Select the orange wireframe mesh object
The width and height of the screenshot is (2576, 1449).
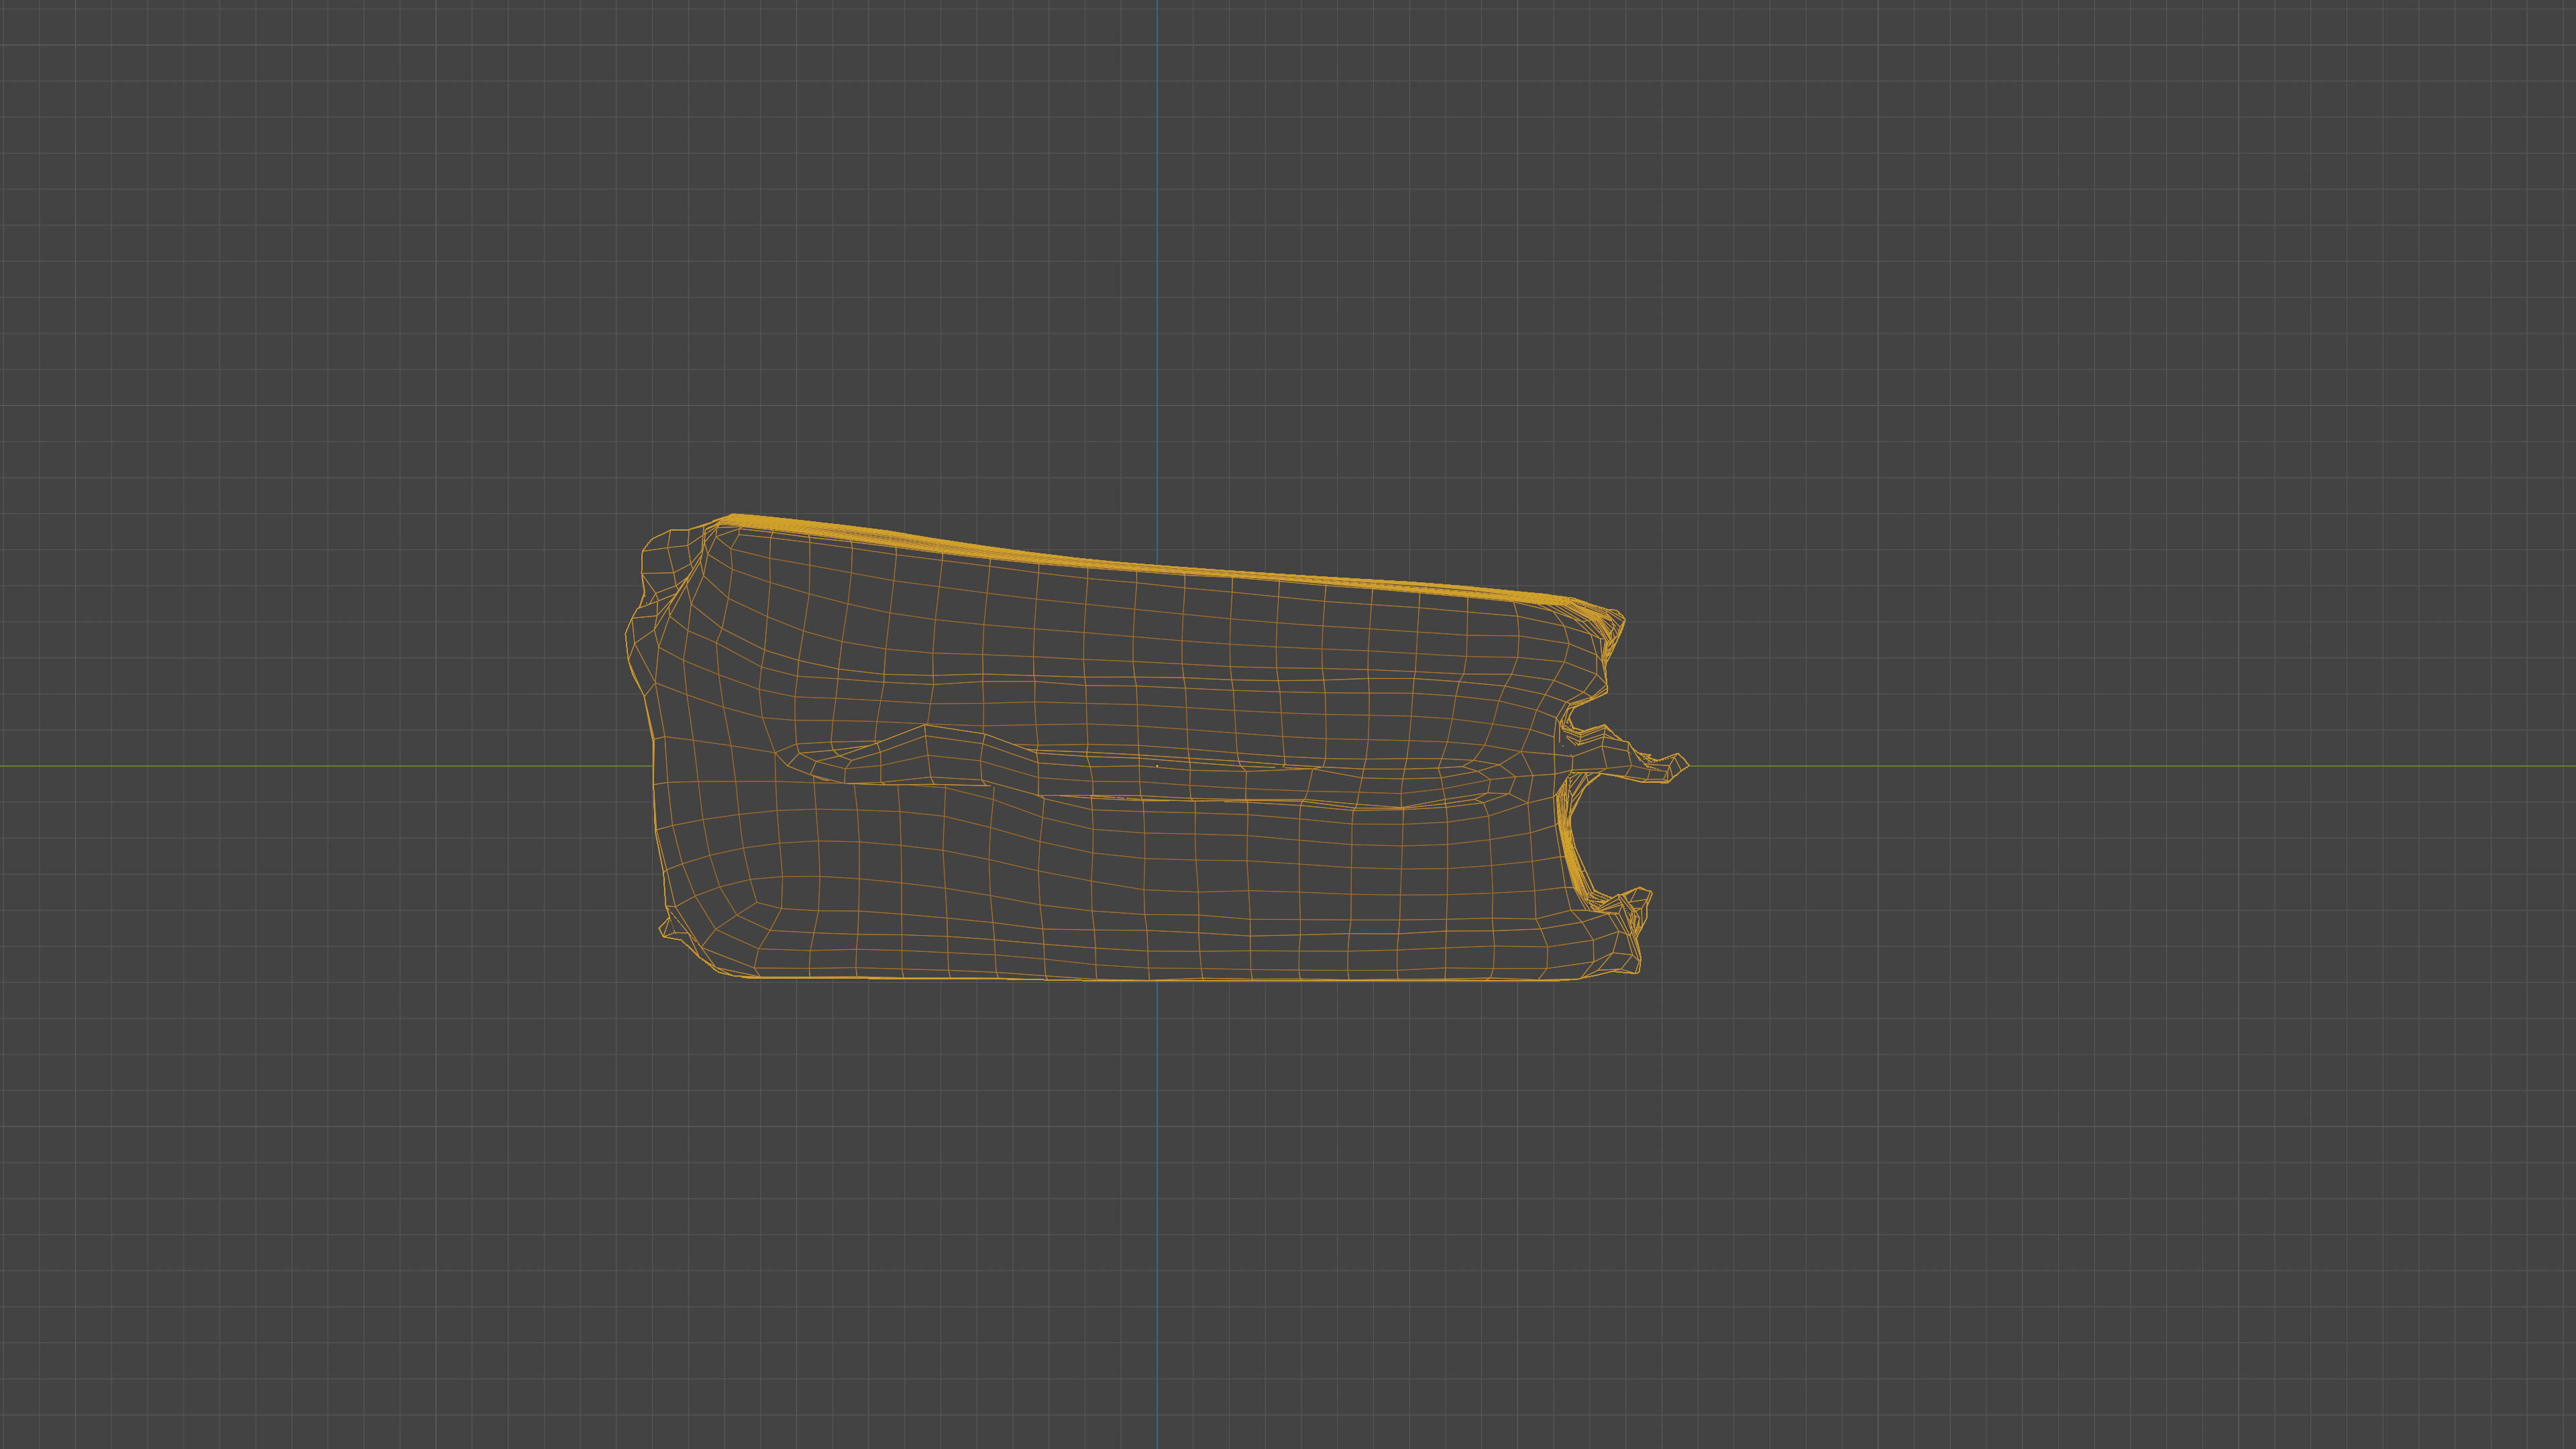pos(1157,748)
